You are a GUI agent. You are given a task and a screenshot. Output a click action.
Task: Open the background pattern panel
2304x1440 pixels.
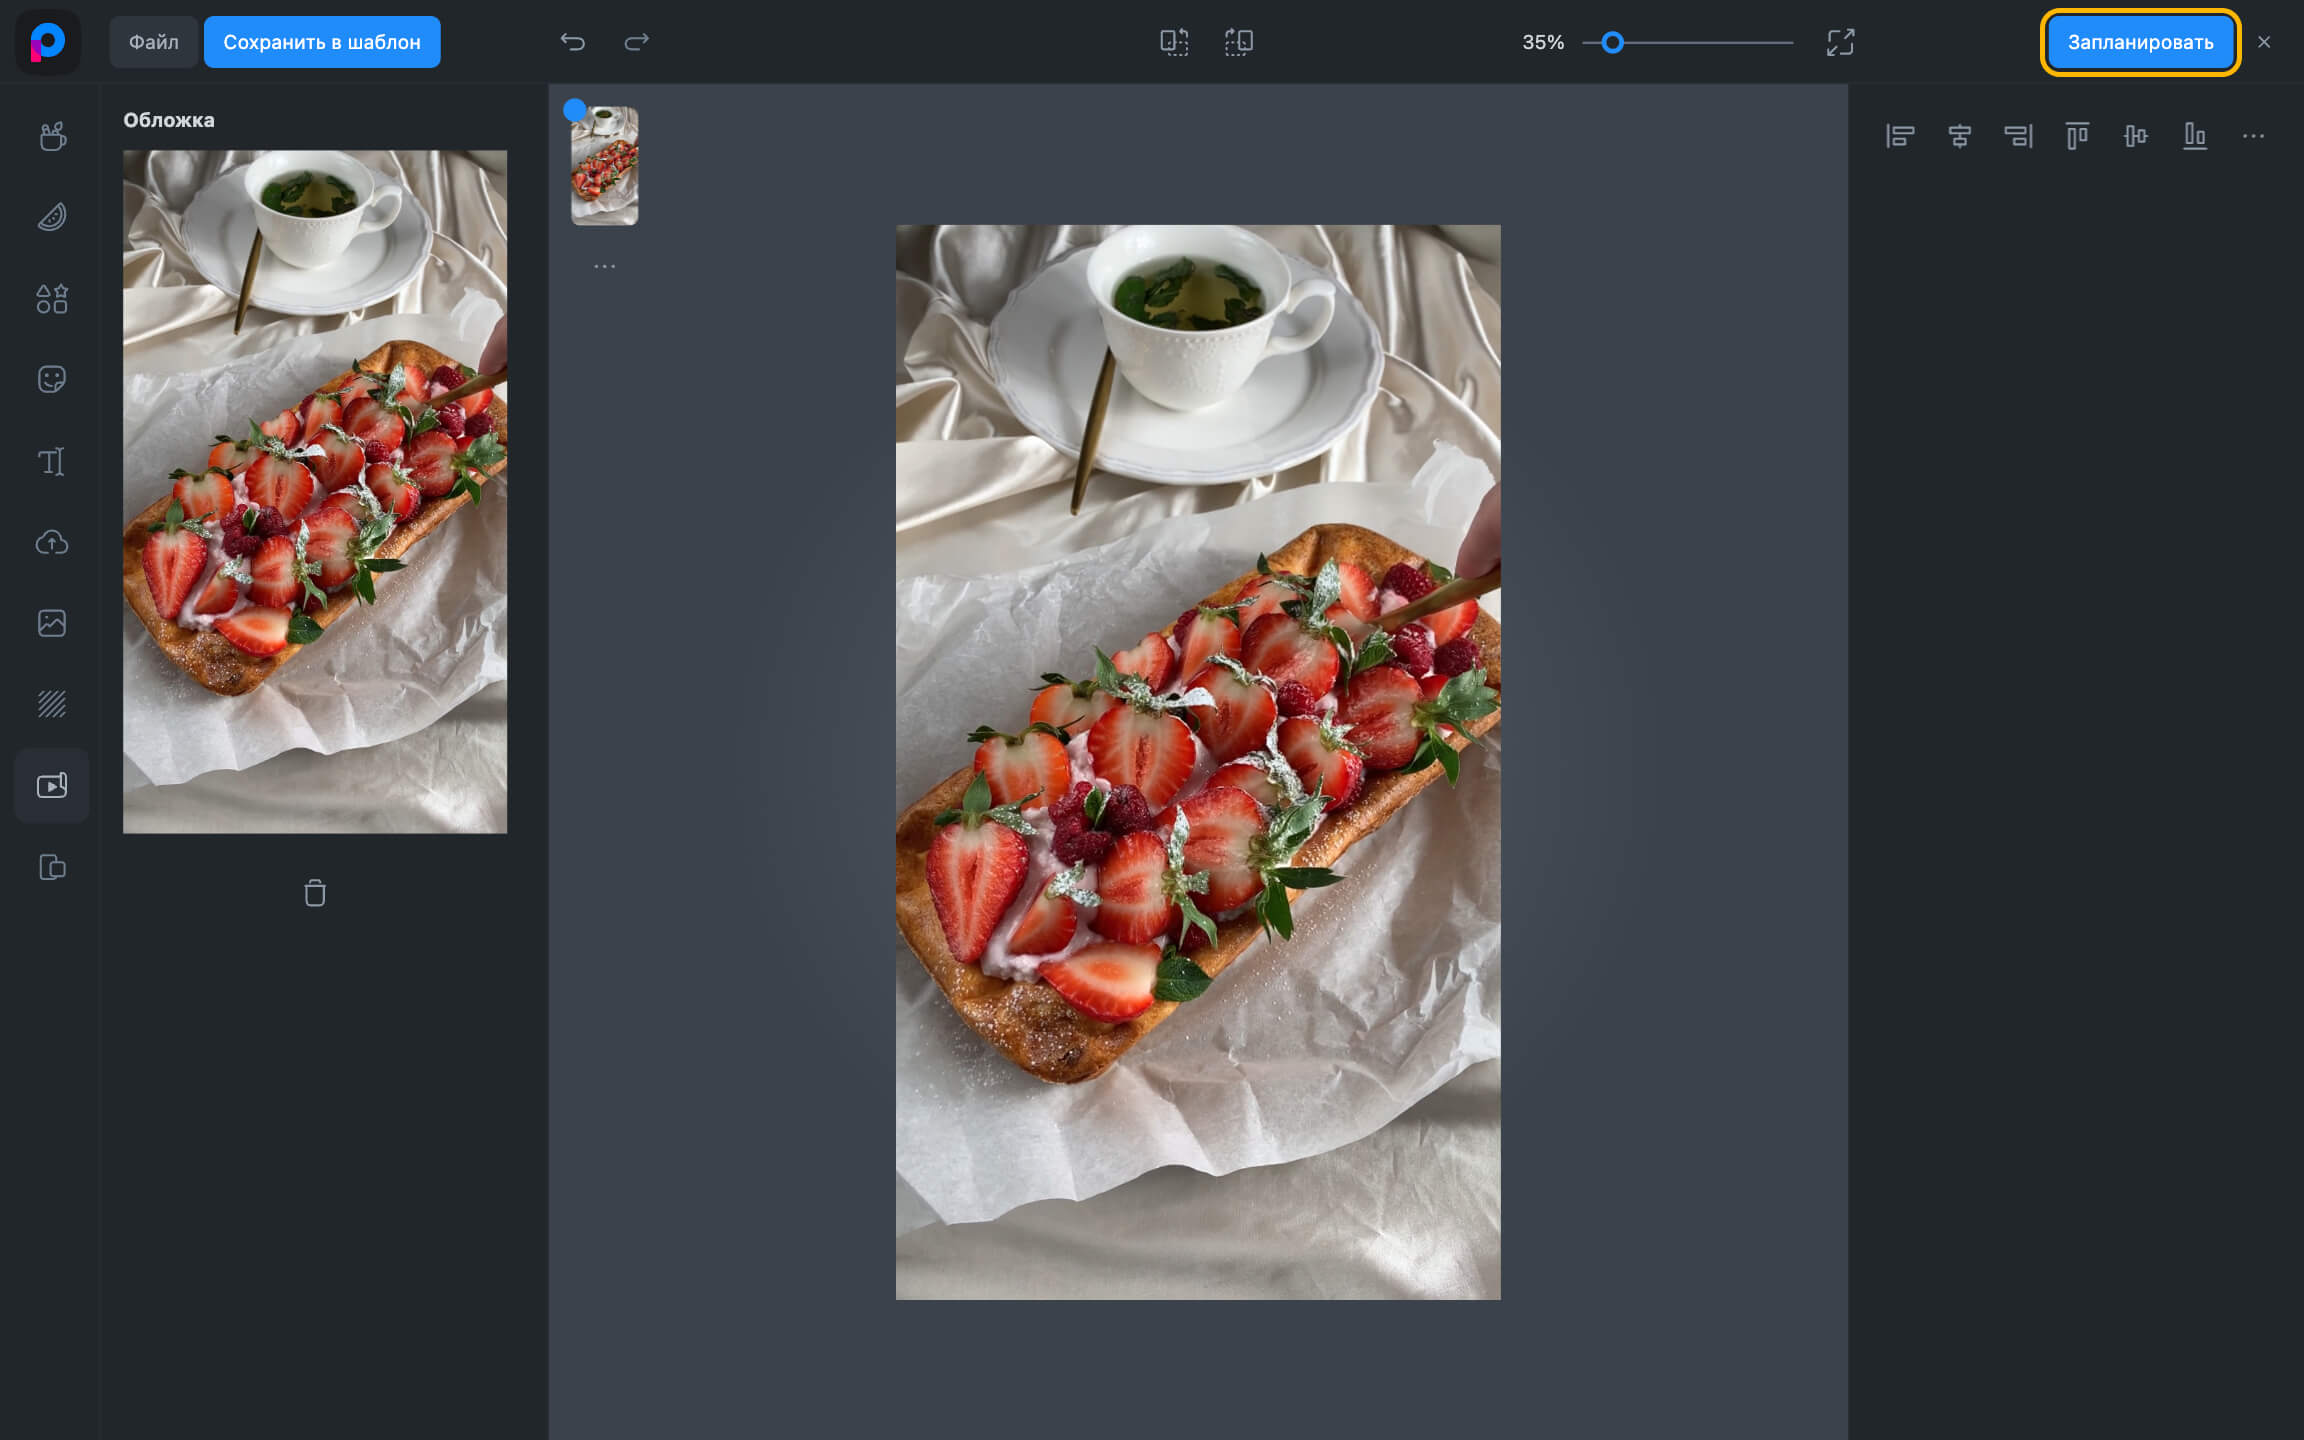click(52, 704)
